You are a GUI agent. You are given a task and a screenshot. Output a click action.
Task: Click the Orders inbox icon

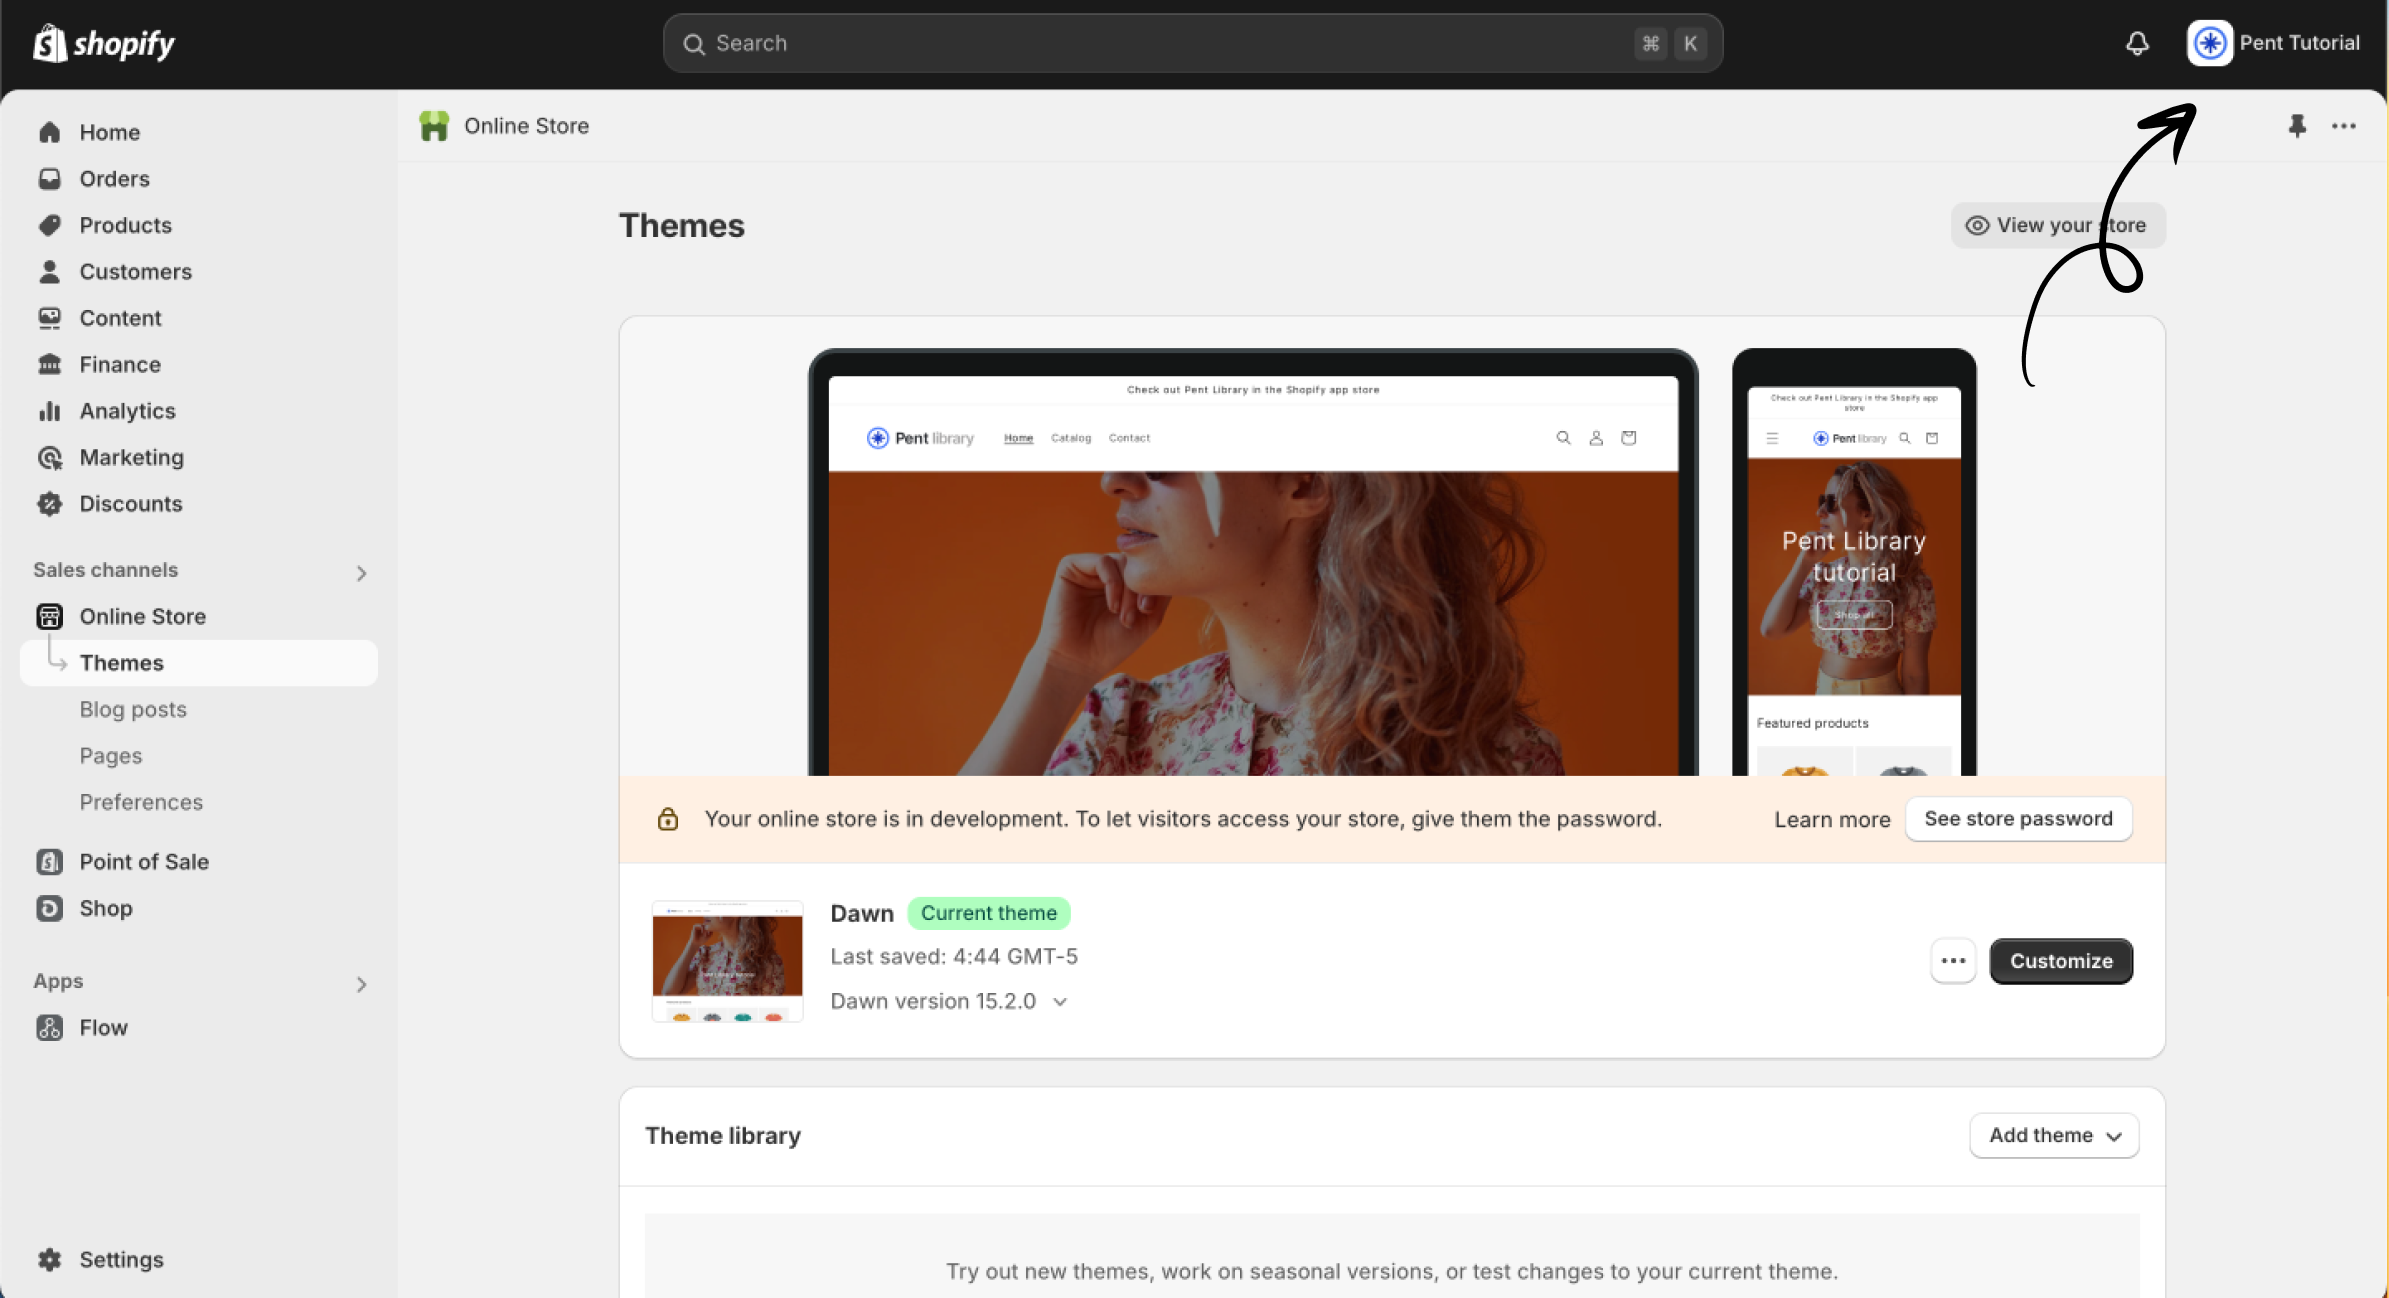click(x=49, y=179)
